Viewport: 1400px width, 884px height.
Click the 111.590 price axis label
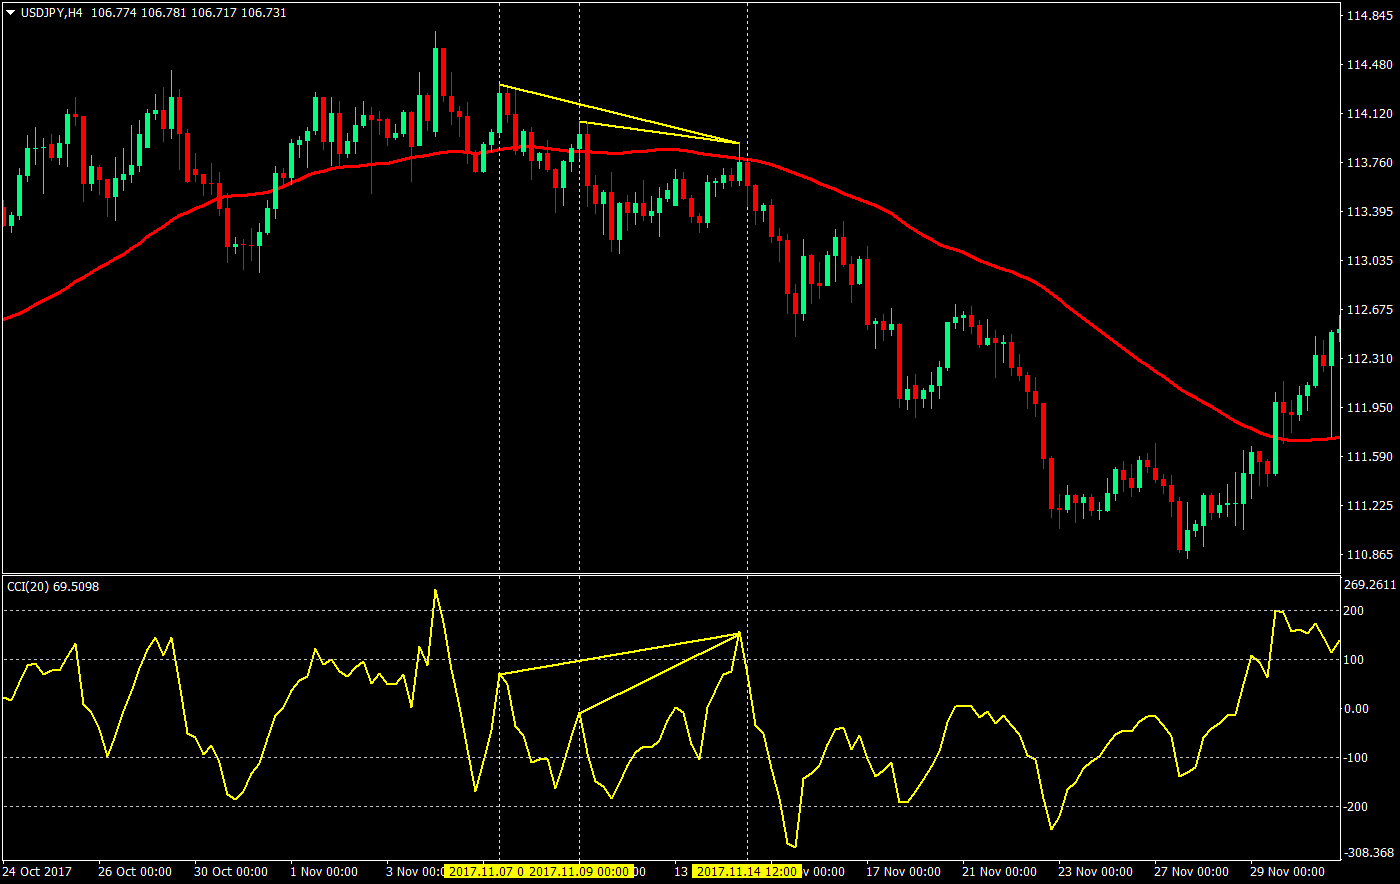coord(1371,457)
